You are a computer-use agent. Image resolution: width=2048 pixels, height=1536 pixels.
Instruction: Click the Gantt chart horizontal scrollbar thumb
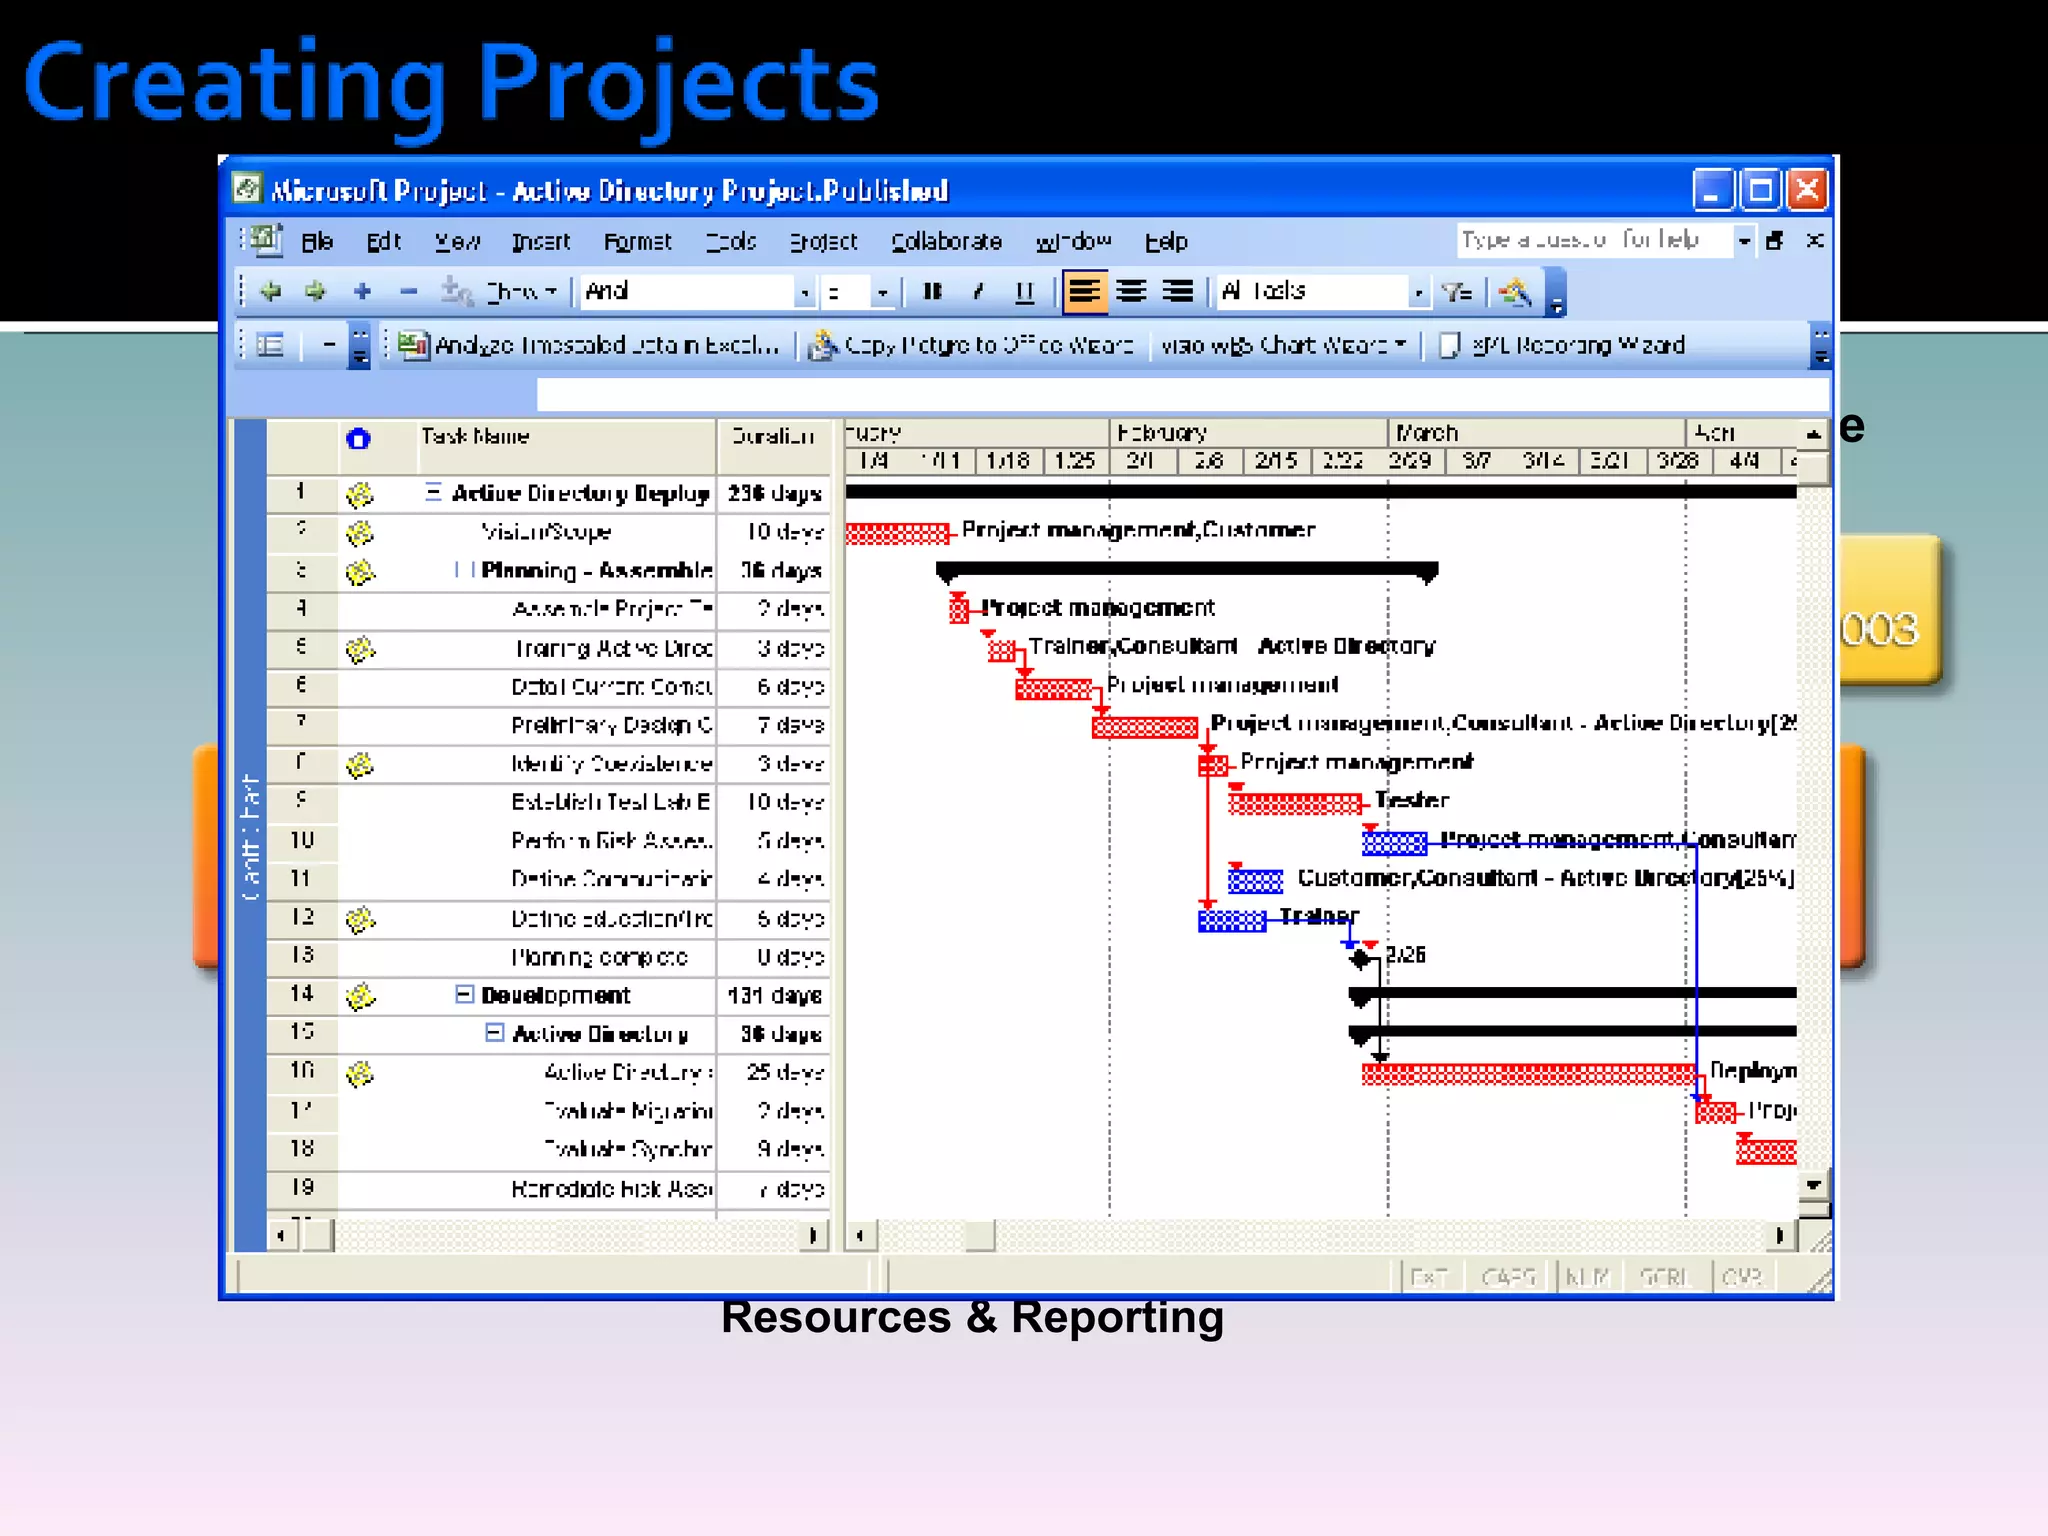point(979,1236)
